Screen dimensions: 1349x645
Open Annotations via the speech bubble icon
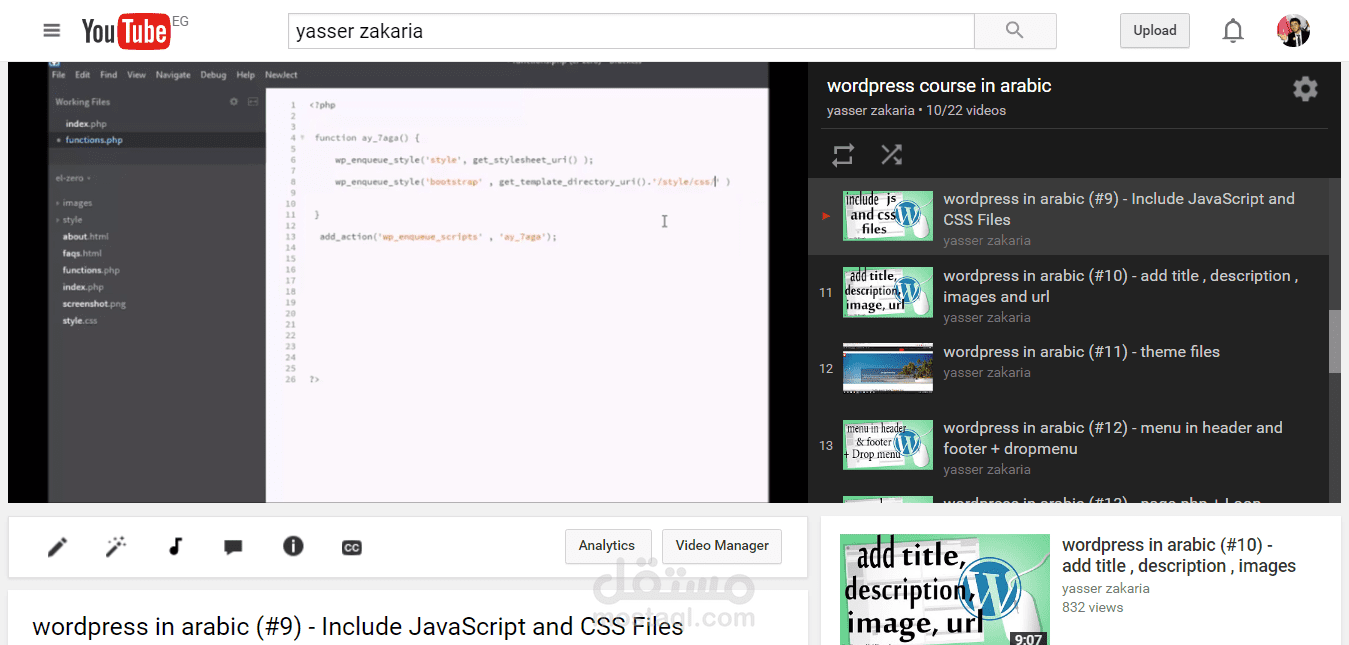(x=233, y=546)
